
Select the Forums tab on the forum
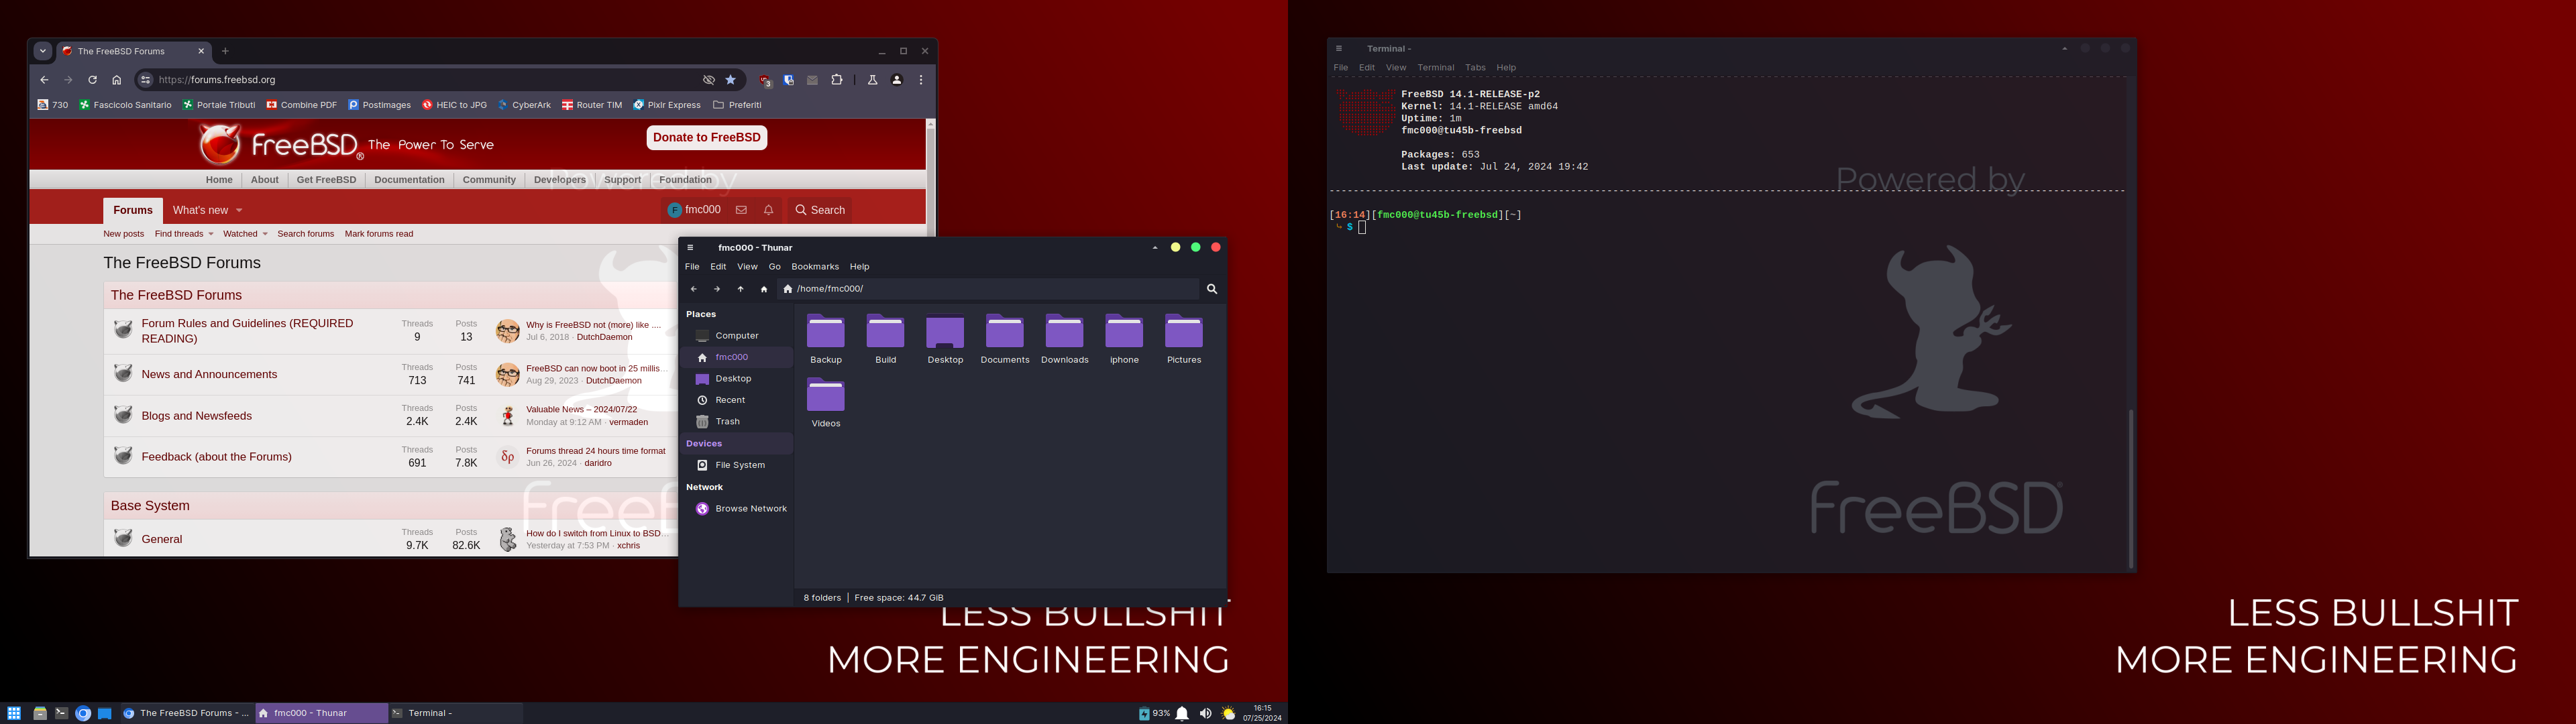[133, 210]
